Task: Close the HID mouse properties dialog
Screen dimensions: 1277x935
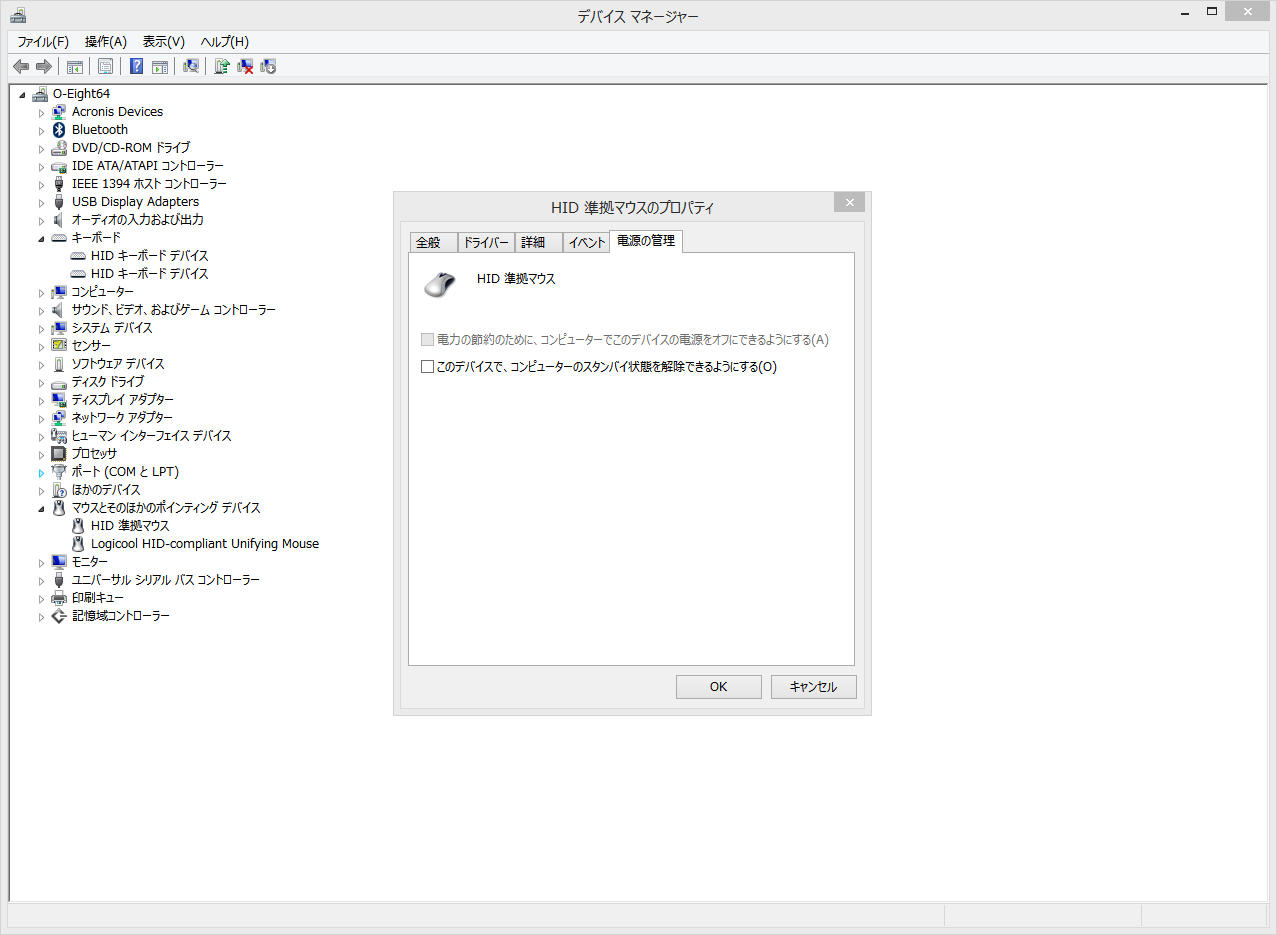Action: click(x=849, y=203)
